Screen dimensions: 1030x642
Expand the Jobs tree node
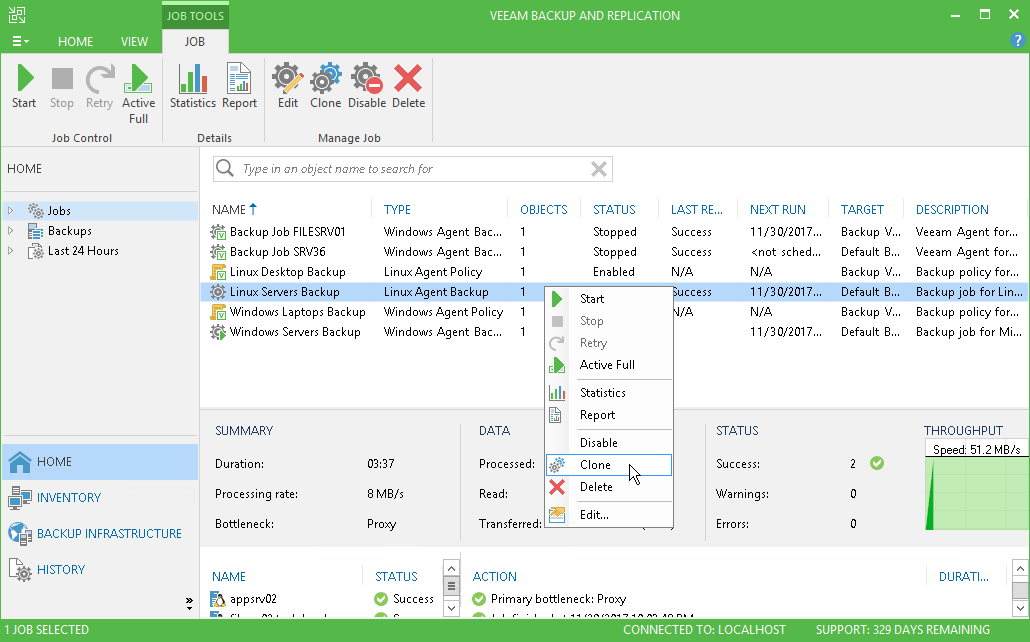(x=11, y=210)
